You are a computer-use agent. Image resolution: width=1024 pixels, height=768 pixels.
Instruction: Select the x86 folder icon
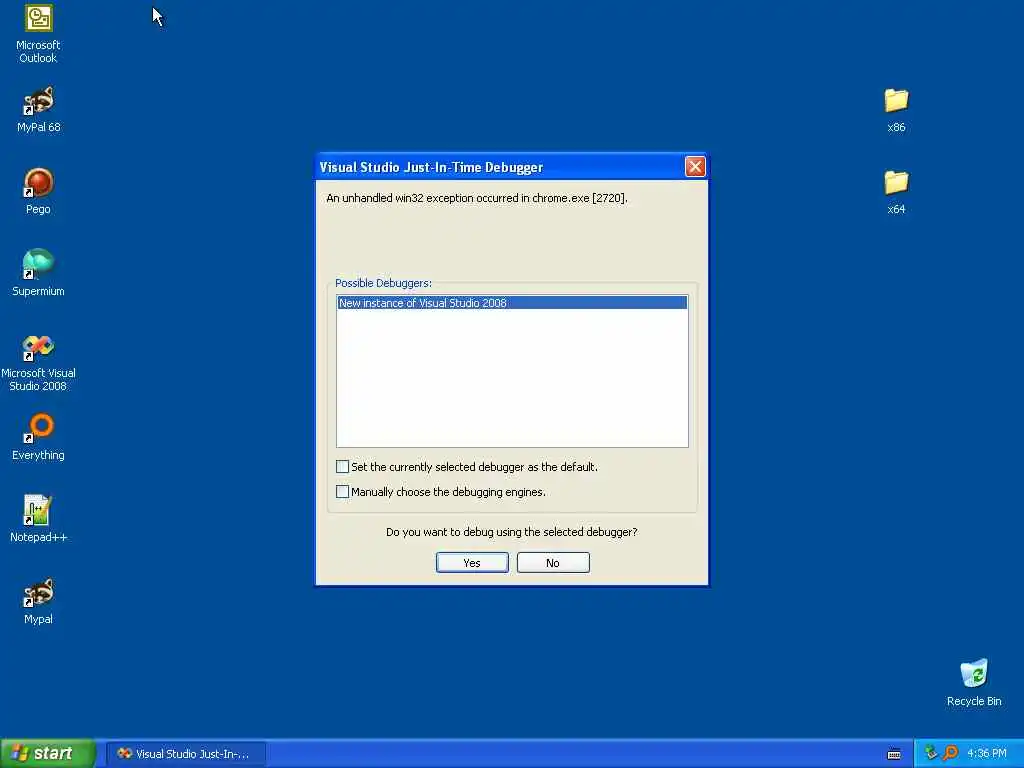point(896,110)
